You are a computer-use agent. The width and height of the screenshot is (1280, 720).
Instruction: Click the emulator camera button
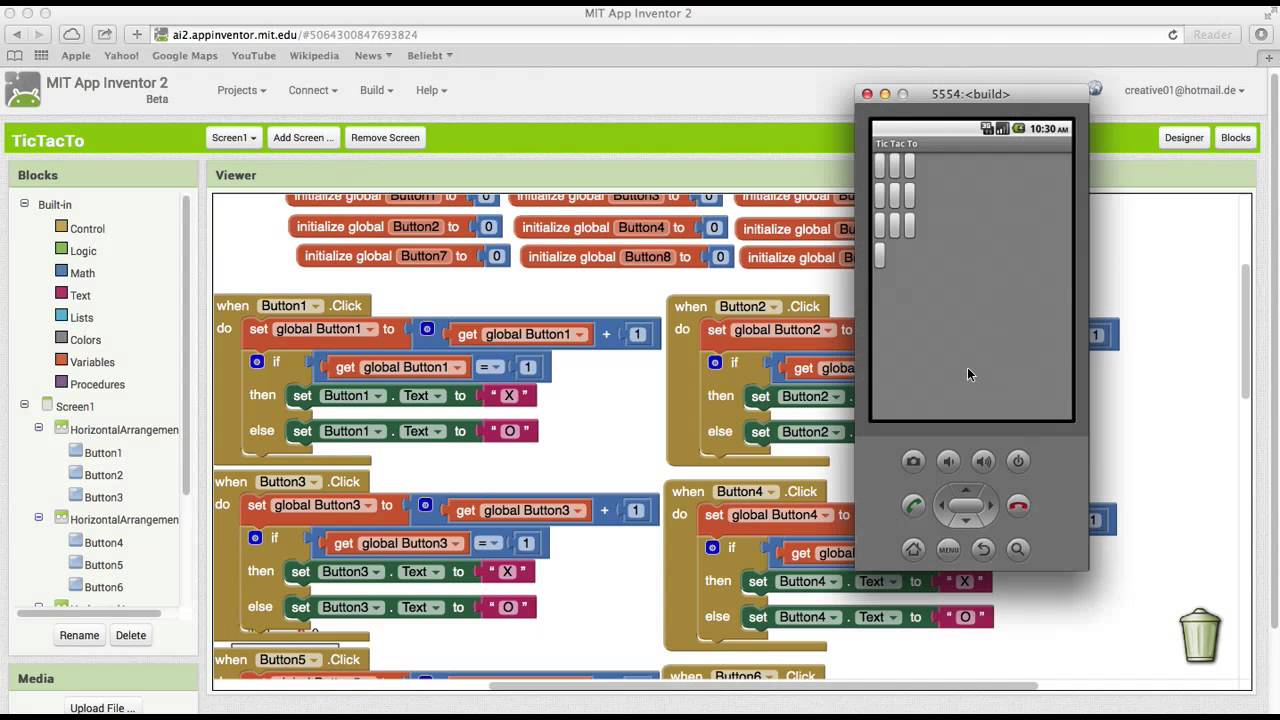coord(913,461)
